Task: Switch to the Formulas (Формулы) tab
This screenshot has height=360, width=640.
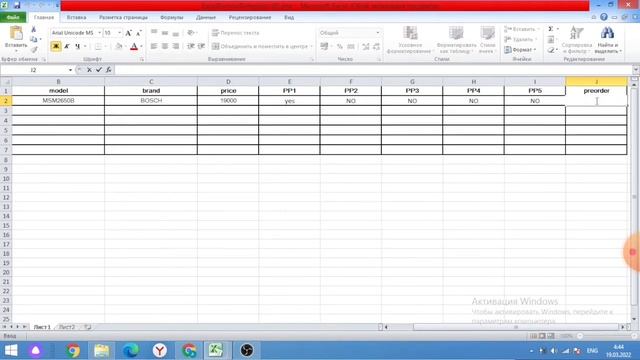Action: pos(171,18)
